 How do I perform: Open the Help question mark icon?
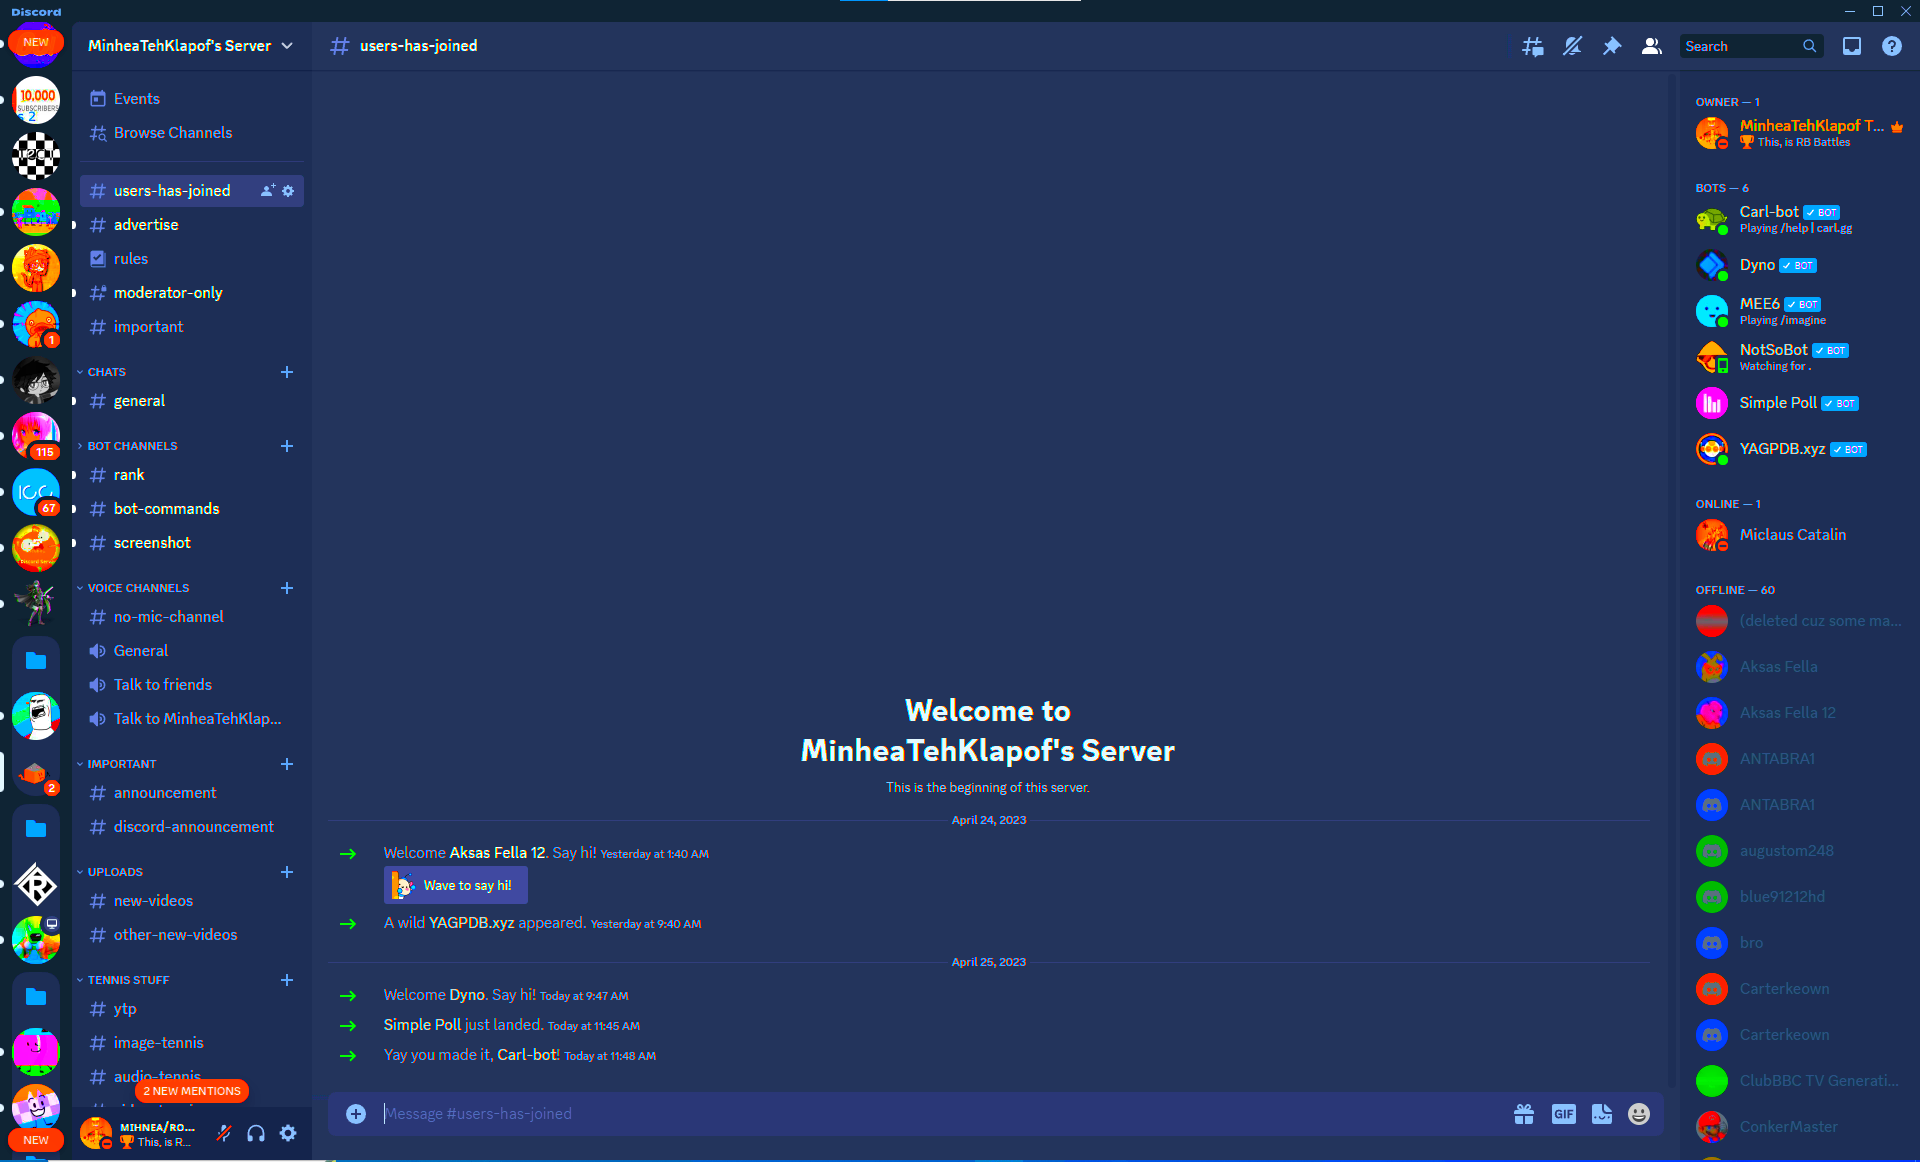(1892, 46)
